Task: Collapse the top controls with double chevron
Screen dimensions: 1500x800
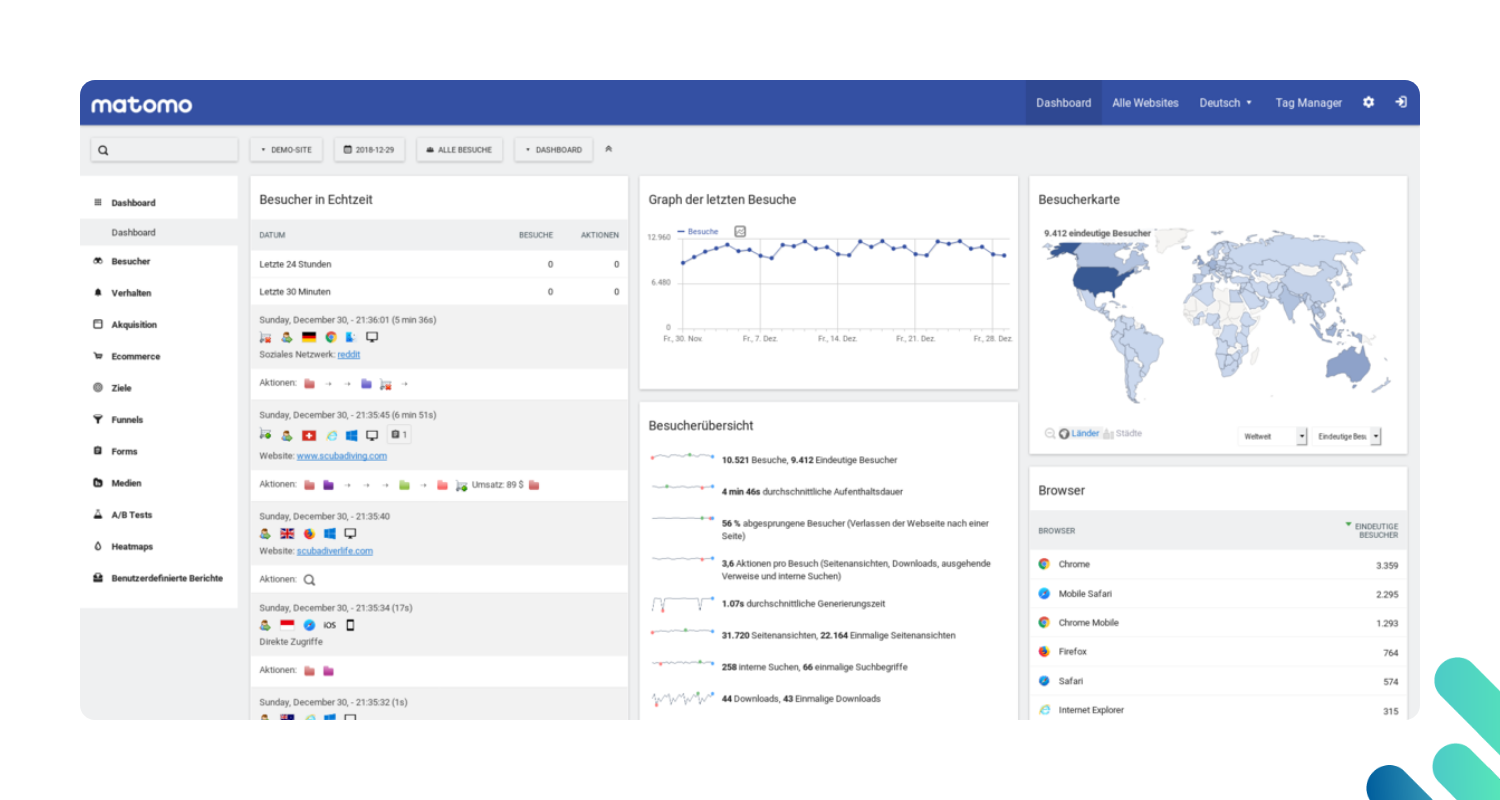Action: point(608,149)
